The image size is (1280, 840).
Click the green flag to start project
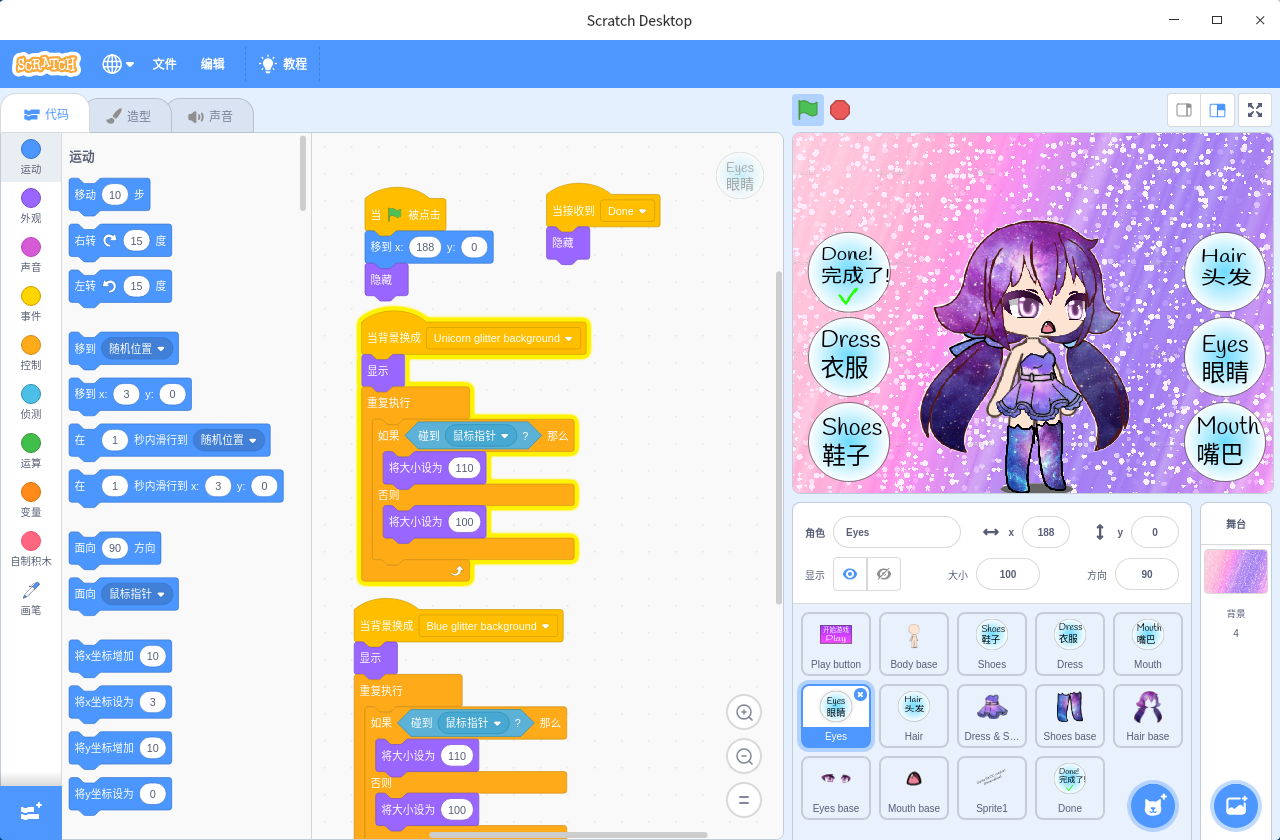(x=808, y=110)
